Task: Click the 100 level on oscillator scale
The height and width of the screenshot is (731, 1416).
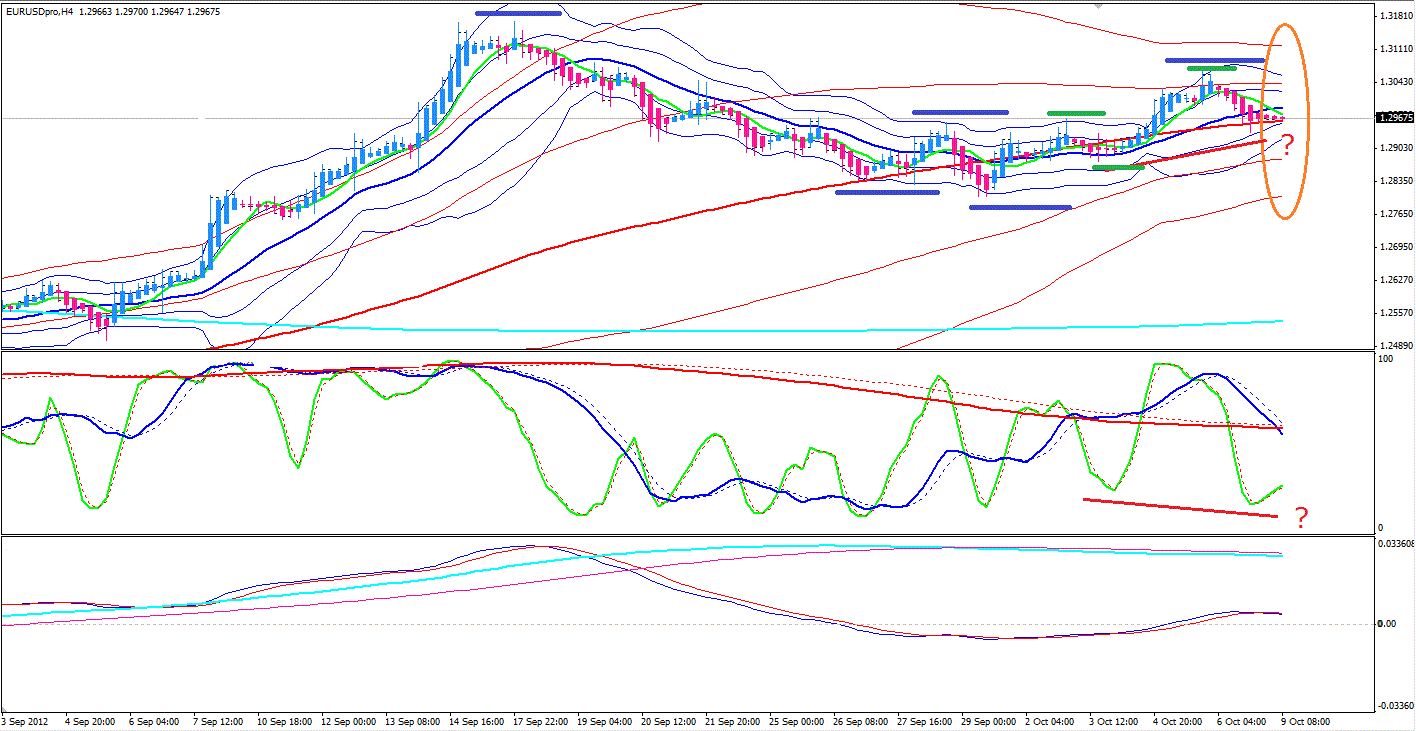Action: pos(1383,358)
